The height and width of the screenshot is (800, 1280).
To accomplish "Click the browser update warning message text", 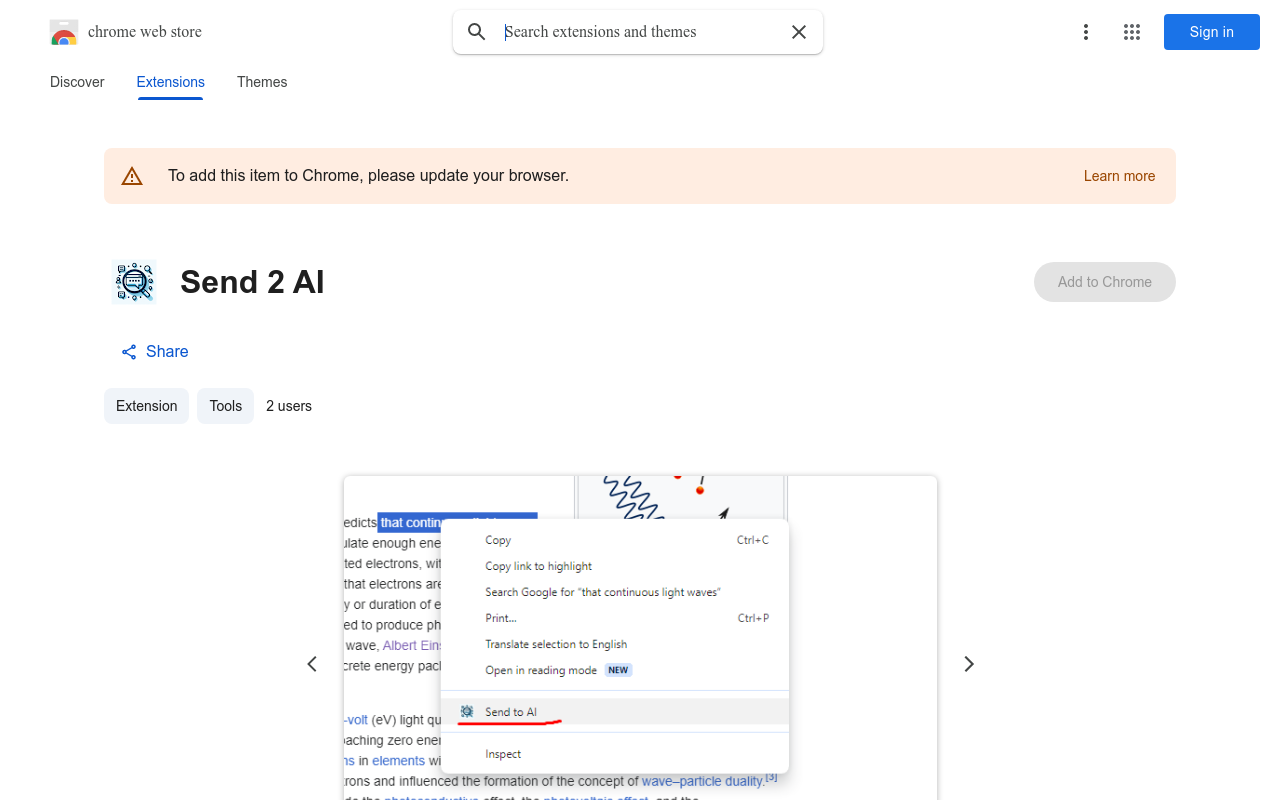I will pos(368,176).
